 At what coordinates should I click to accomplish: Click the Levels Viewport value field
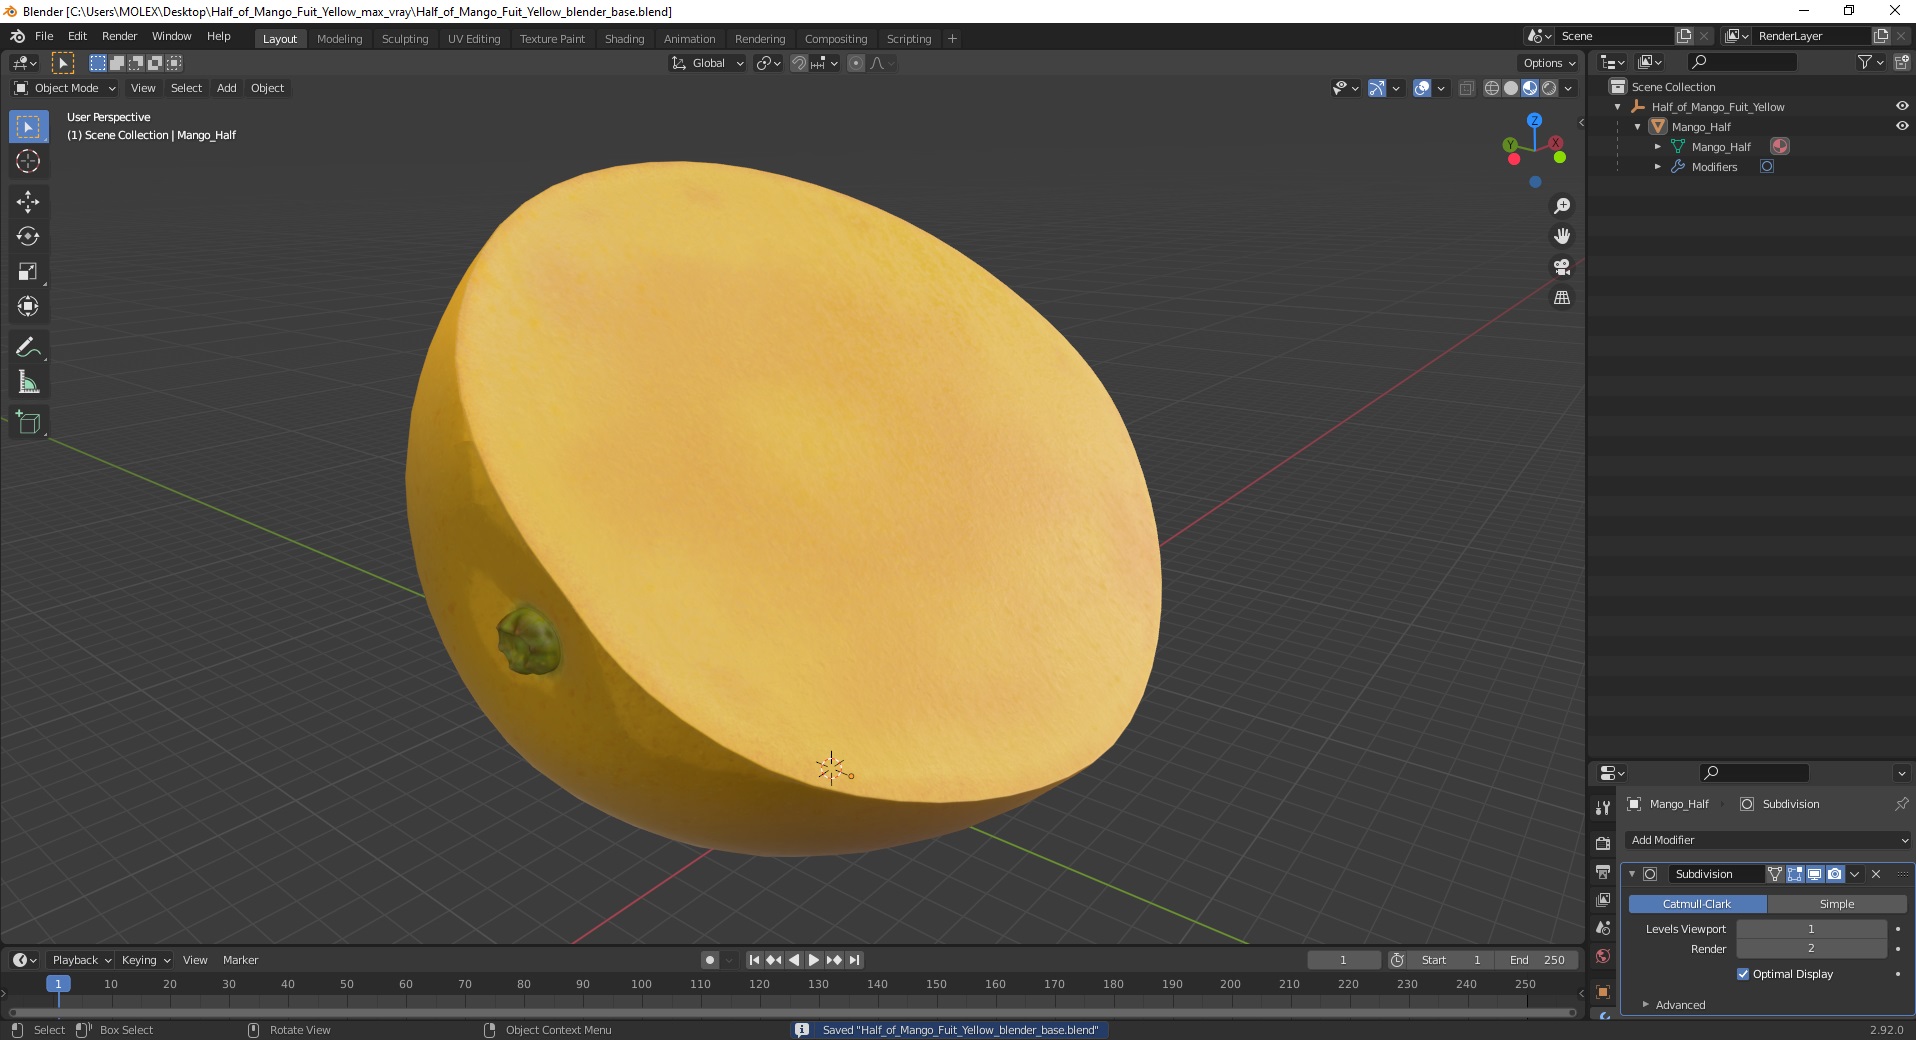[1811, 929]
